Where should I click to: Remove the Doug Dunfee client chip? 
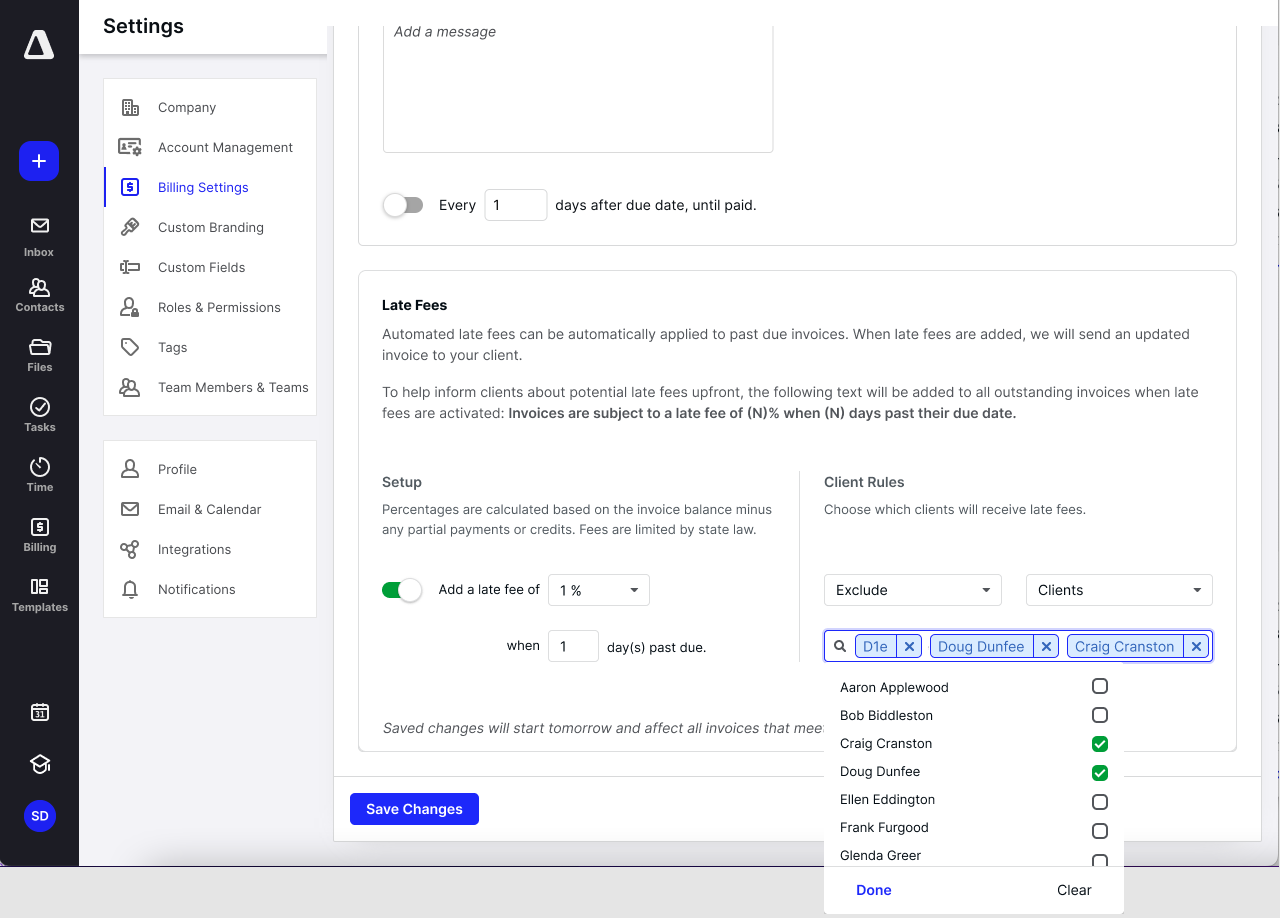click(1046, 646)
